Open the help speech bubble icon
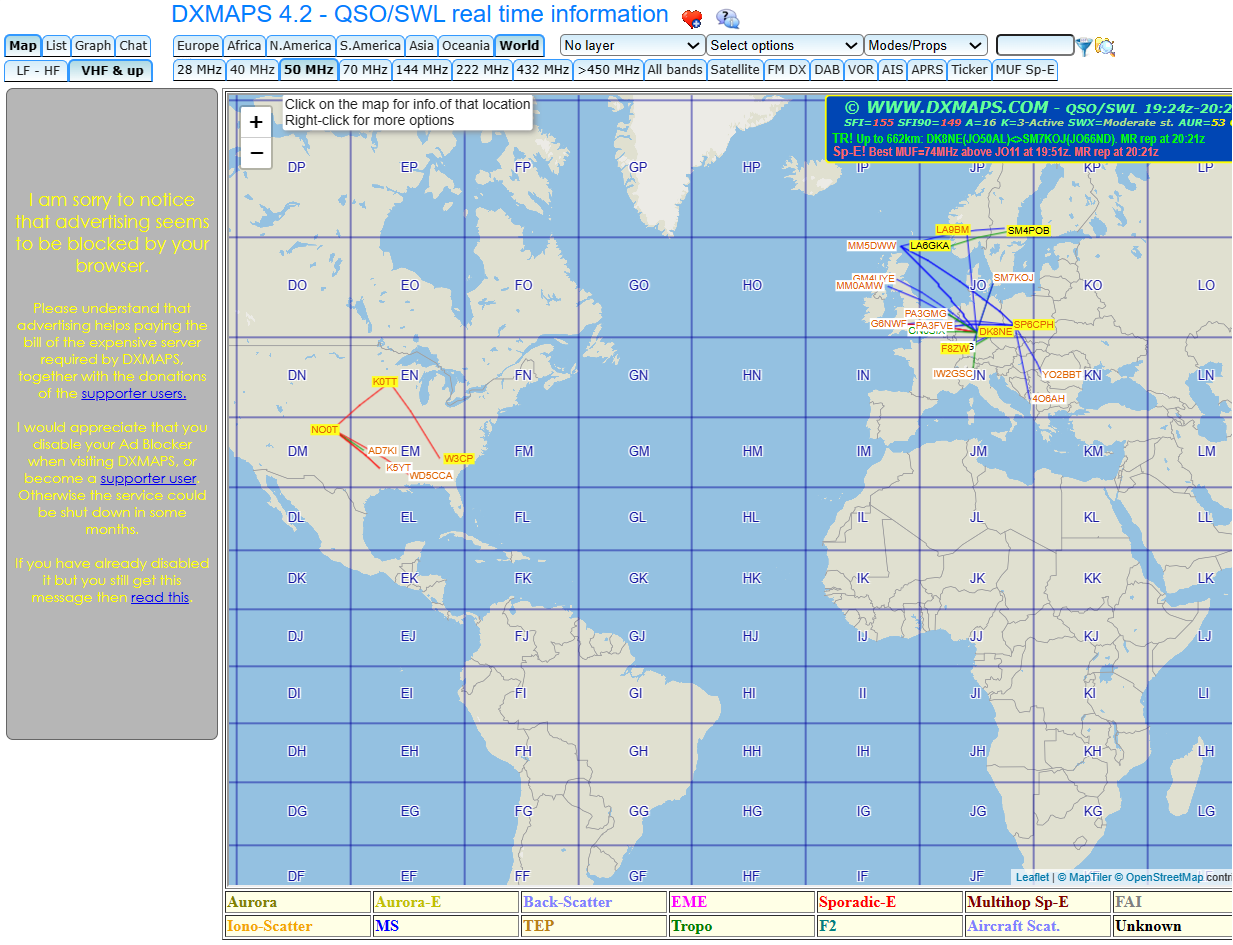 pos(728,19)
